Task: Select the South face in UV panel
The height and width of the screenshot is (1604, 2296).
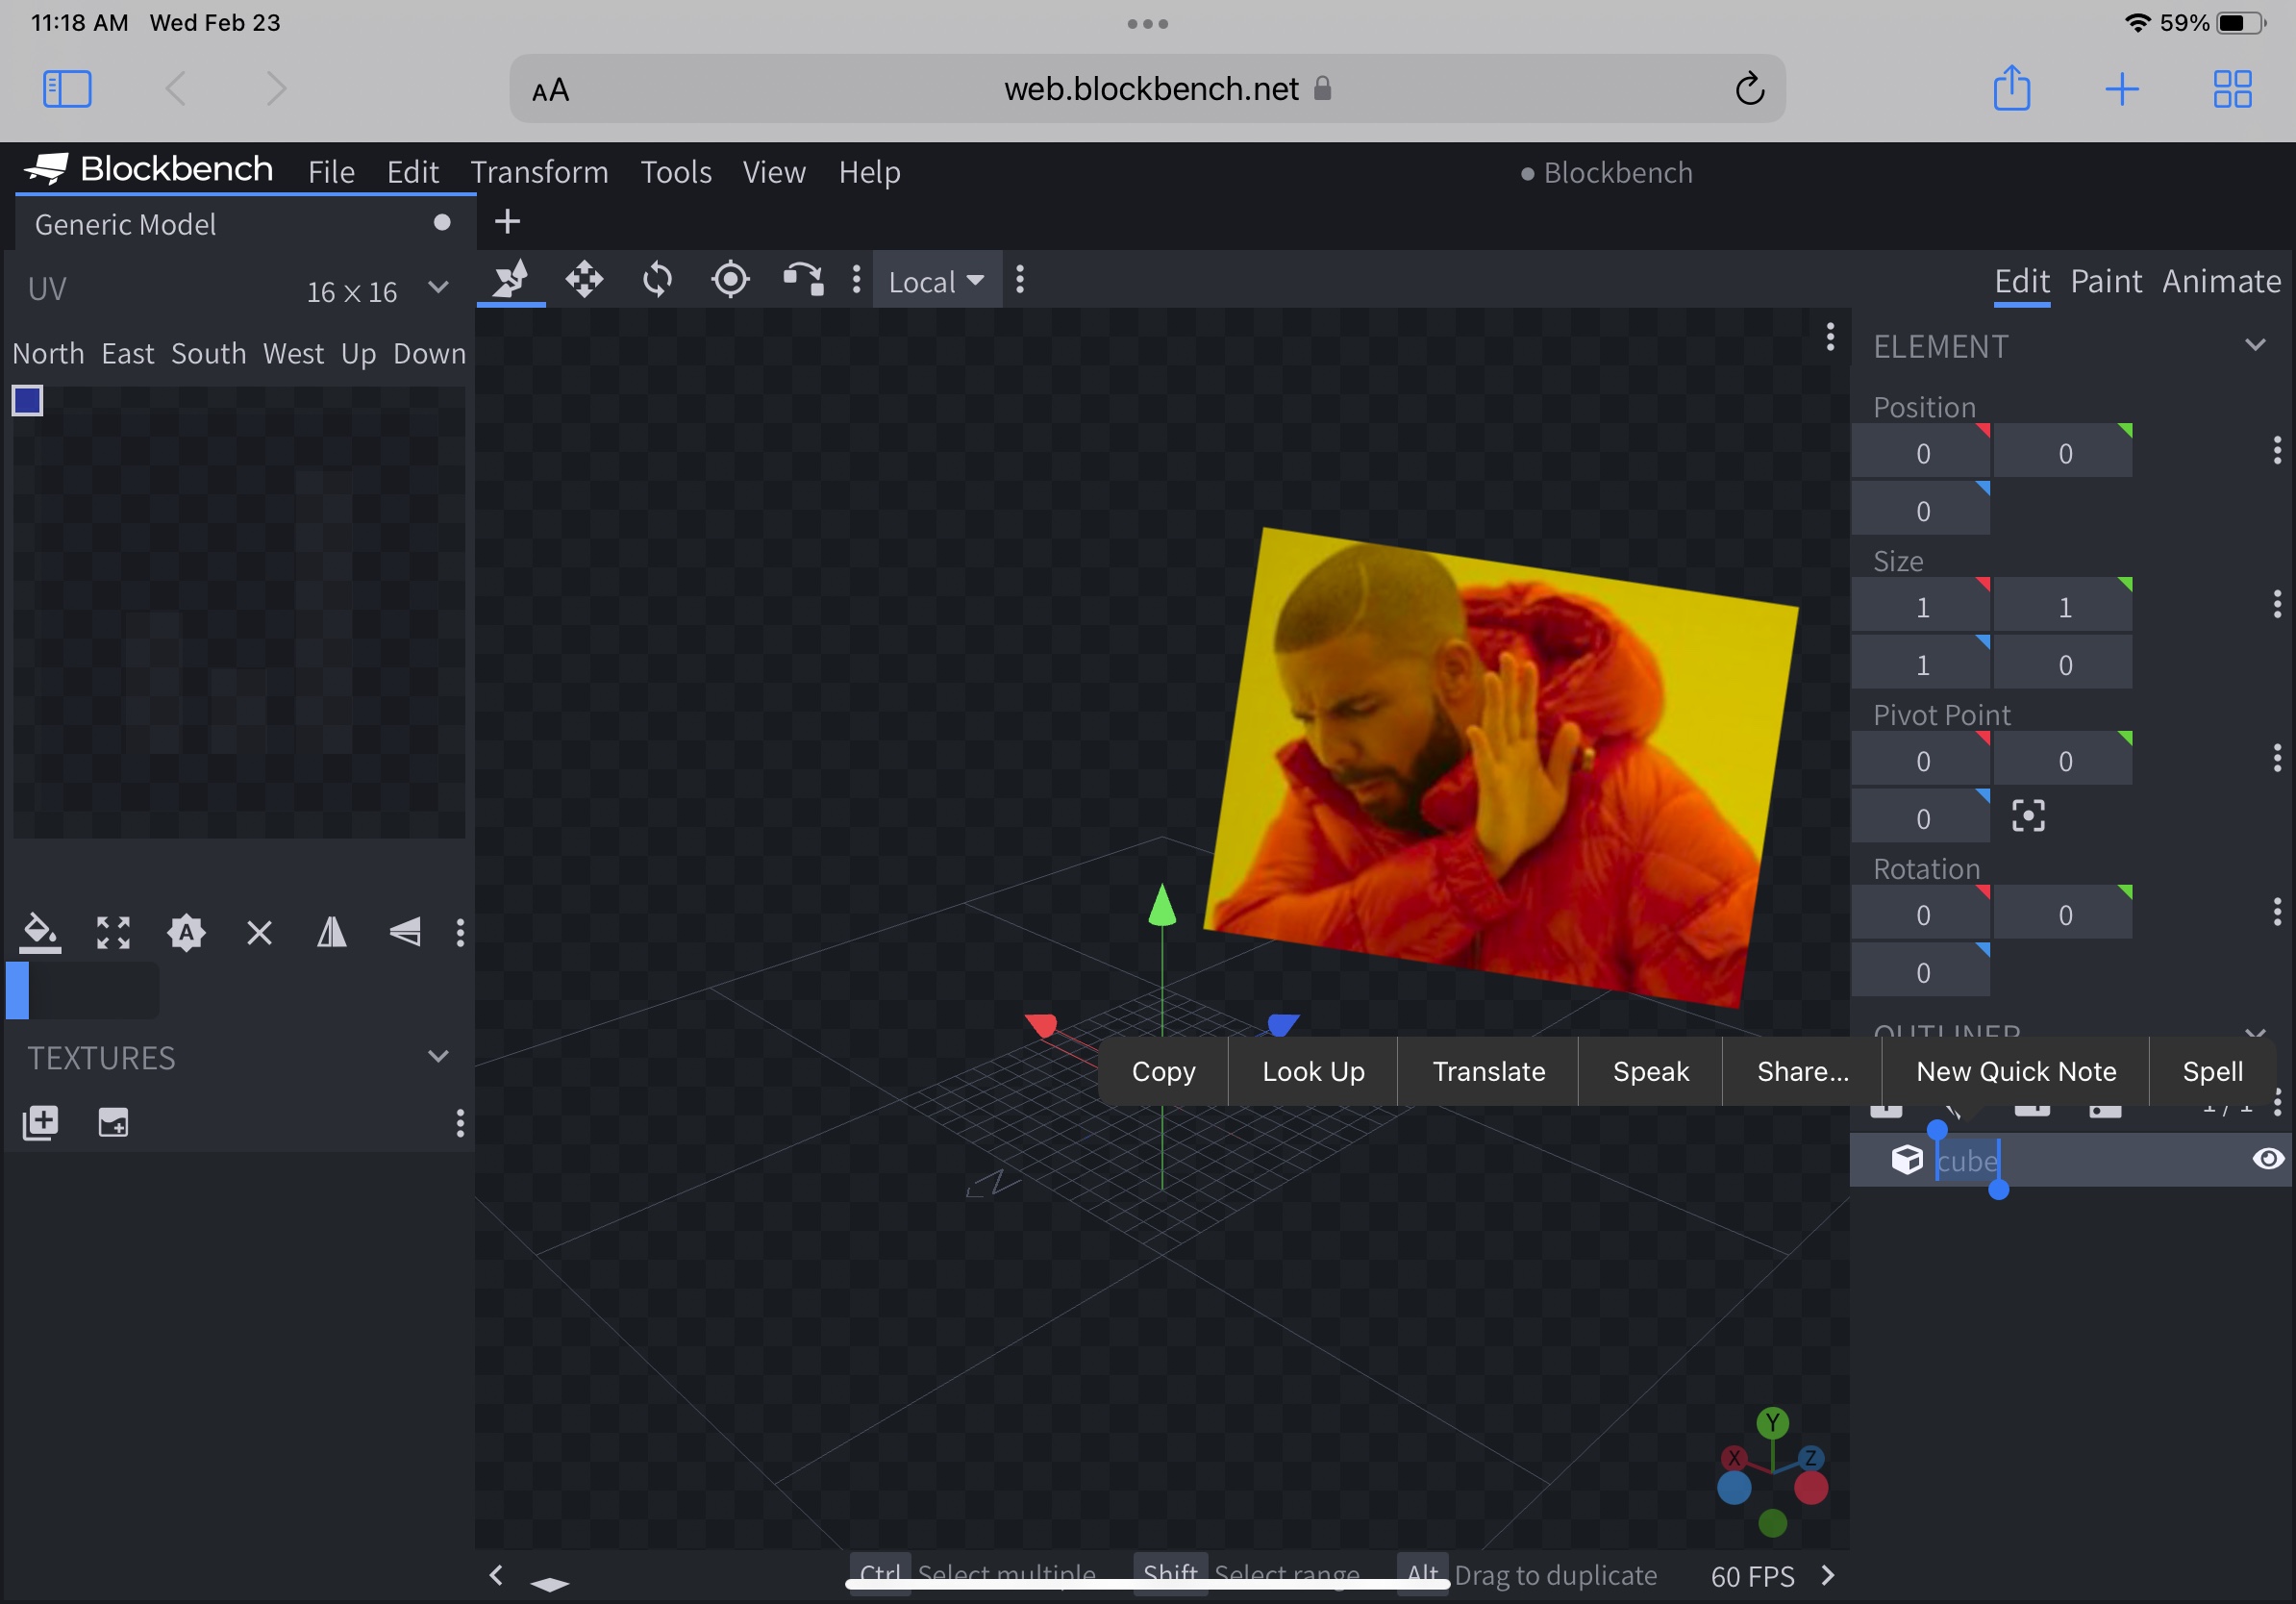Action: [208, 354]
